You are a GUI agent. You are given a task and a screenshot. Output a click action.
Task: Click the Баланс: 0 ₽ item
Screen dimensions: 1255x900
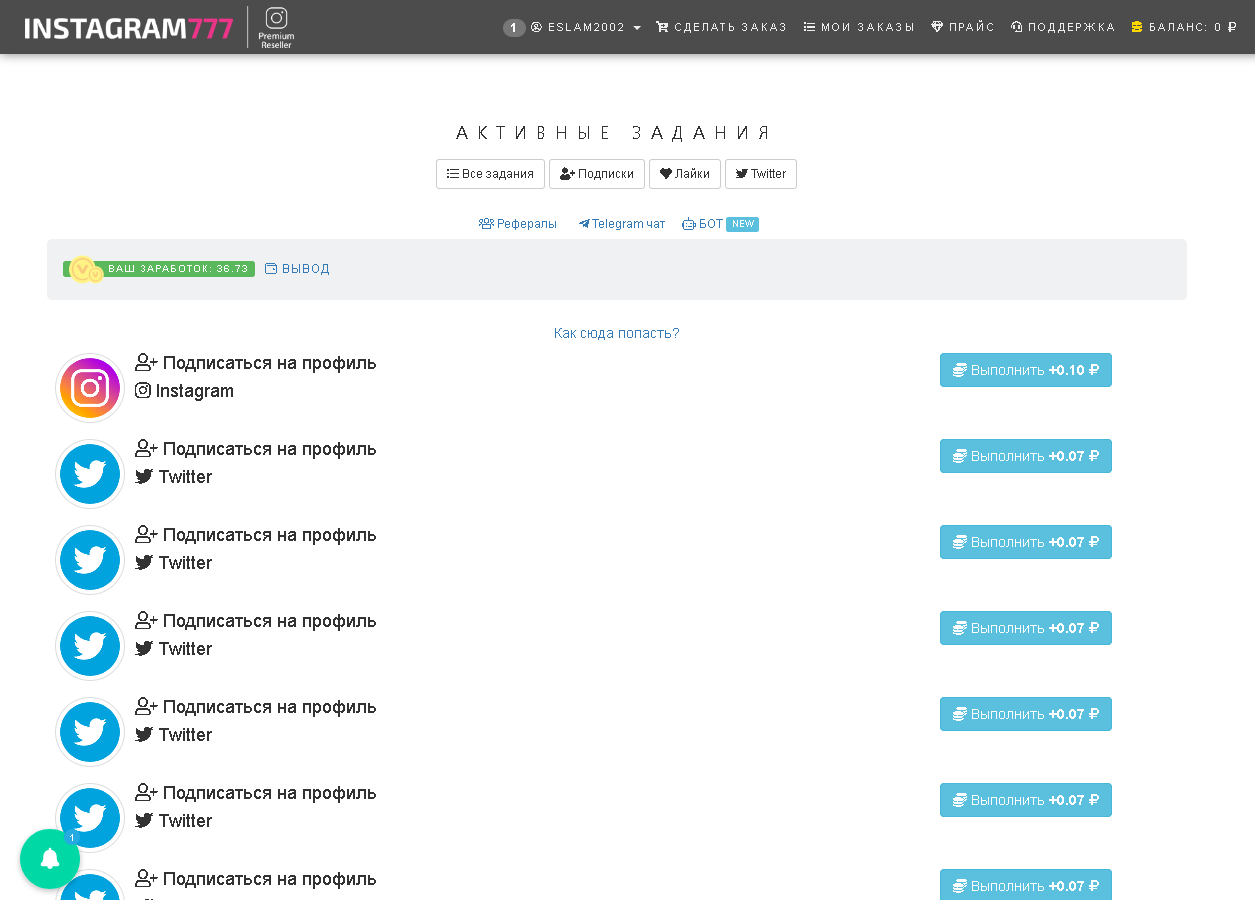point(1184,27)
